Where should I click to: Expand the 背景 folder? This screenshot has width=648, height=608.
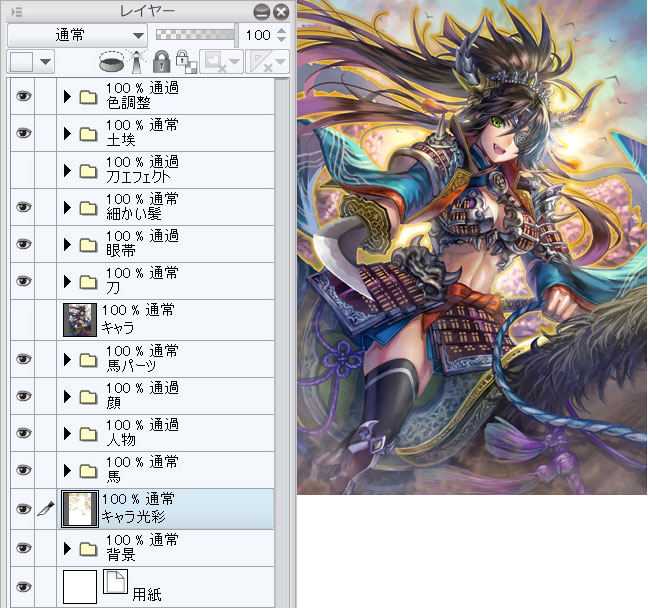67,548
